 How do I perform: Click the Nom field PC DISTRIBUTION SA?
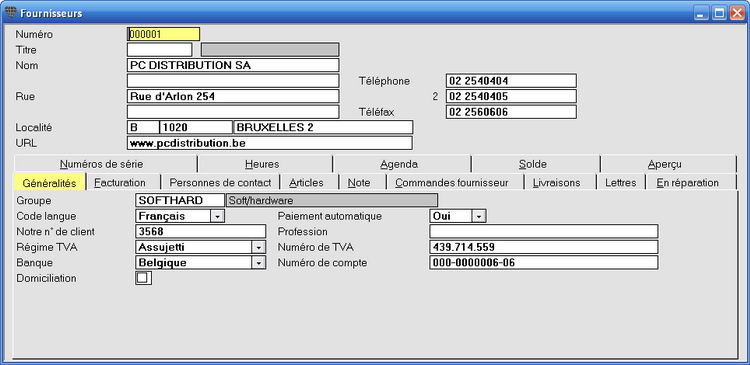click(x=233, y=65)
